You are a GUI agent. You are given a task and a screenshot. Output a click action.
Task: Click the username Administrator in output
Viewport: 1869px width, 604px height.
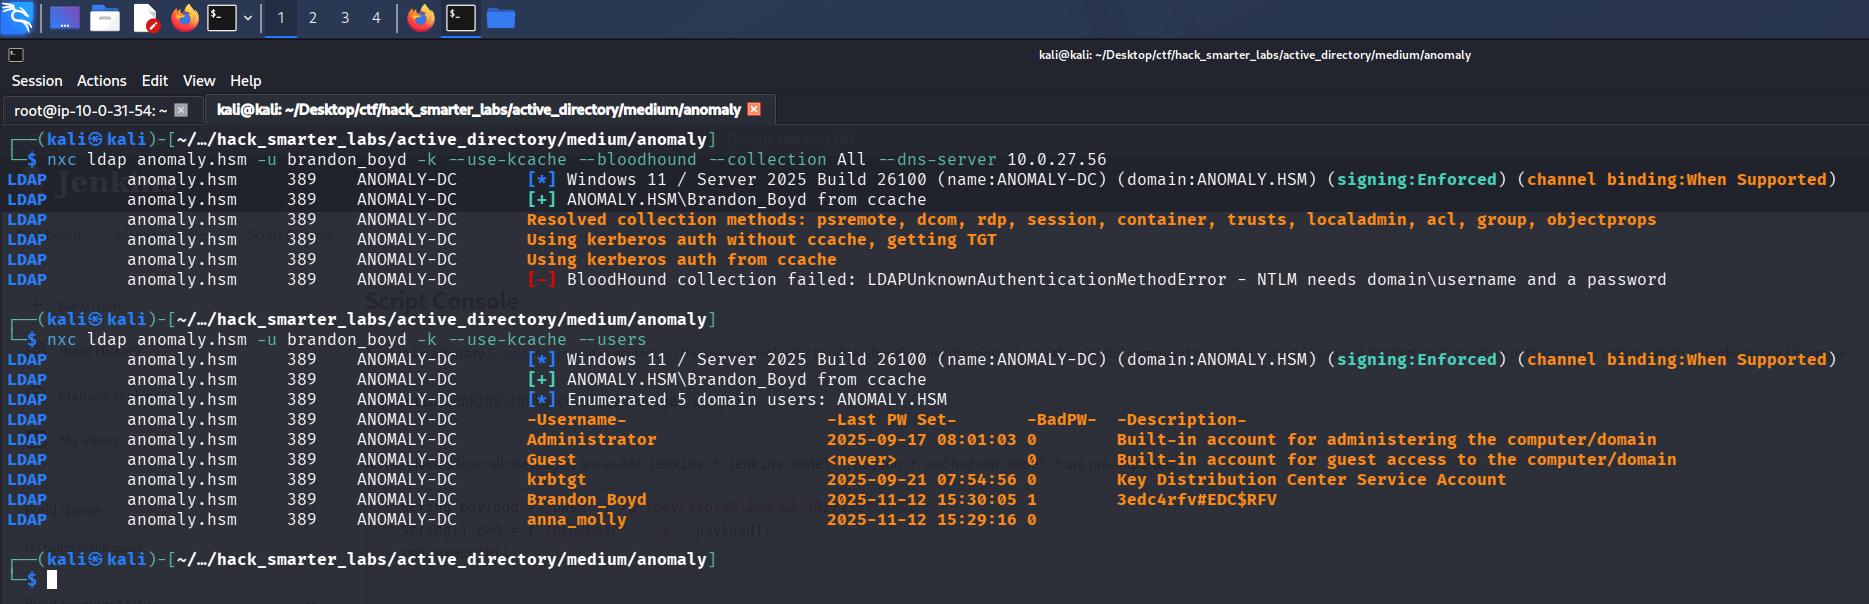(592, 439)
